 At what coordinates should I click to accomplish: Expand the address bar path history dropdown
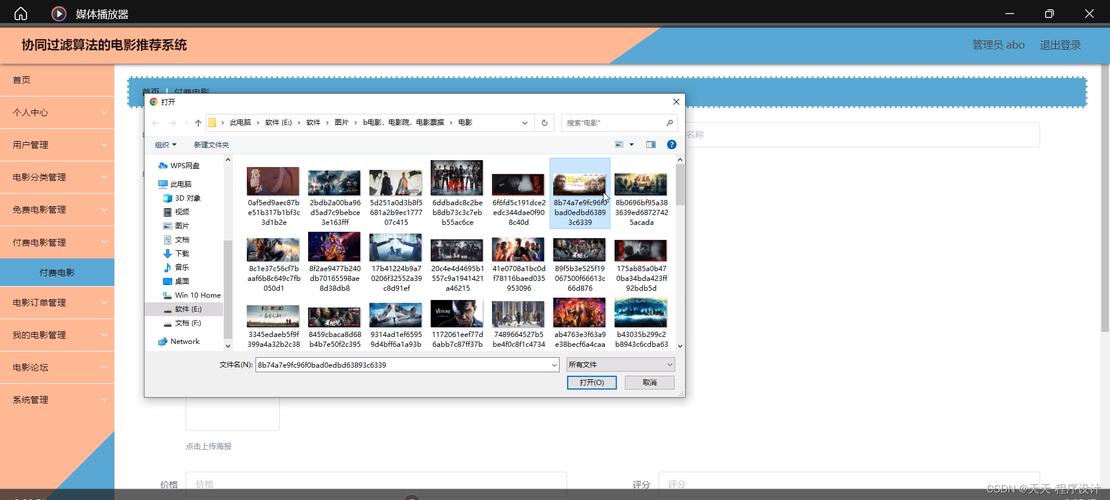525,123
